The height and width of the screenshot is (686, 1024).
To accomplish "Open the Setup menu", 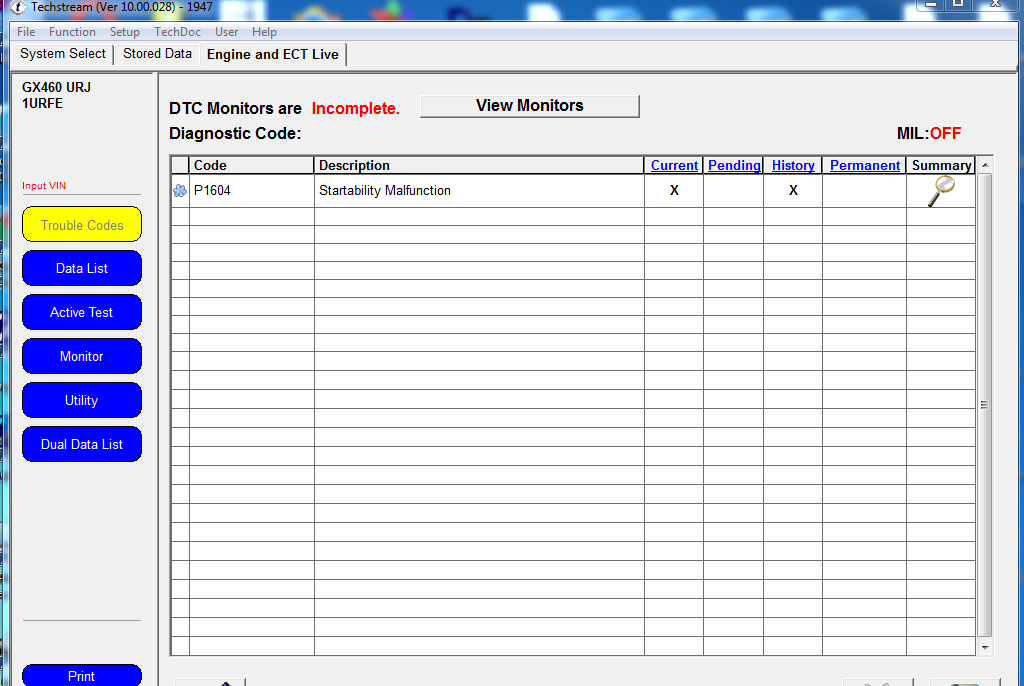I will click(x=124, y=32).
